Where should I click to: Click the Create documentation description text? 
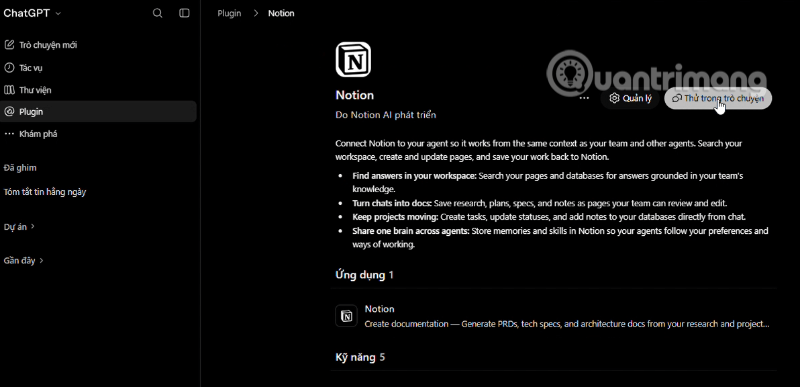(567, 324)
